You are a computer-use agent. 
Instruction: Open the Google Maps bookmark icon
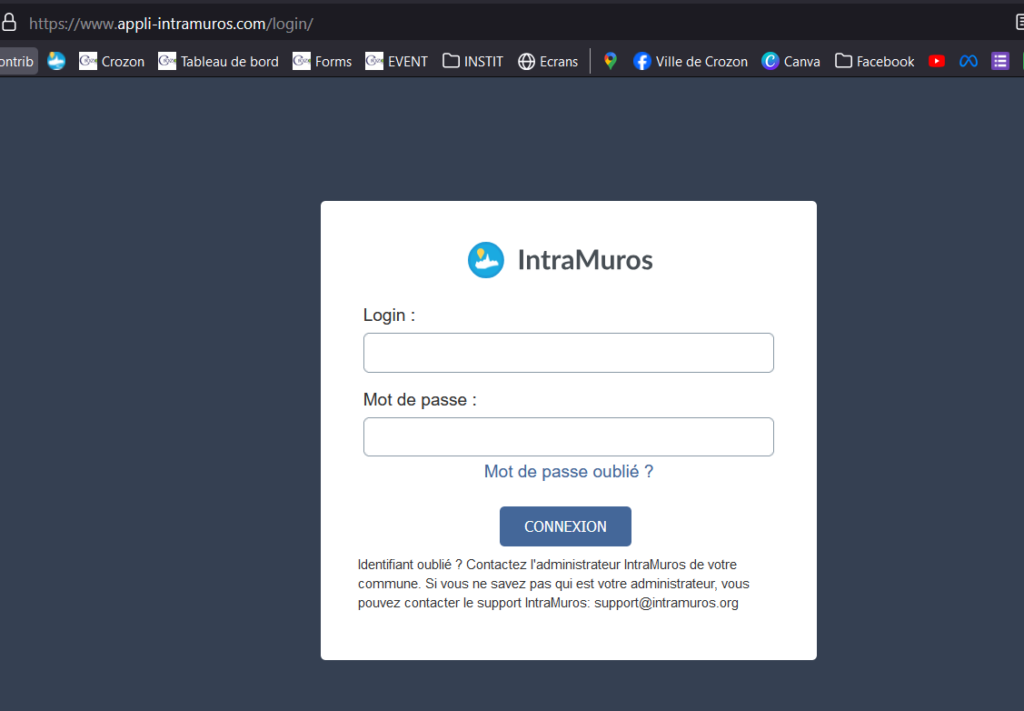tap(611, 61)
